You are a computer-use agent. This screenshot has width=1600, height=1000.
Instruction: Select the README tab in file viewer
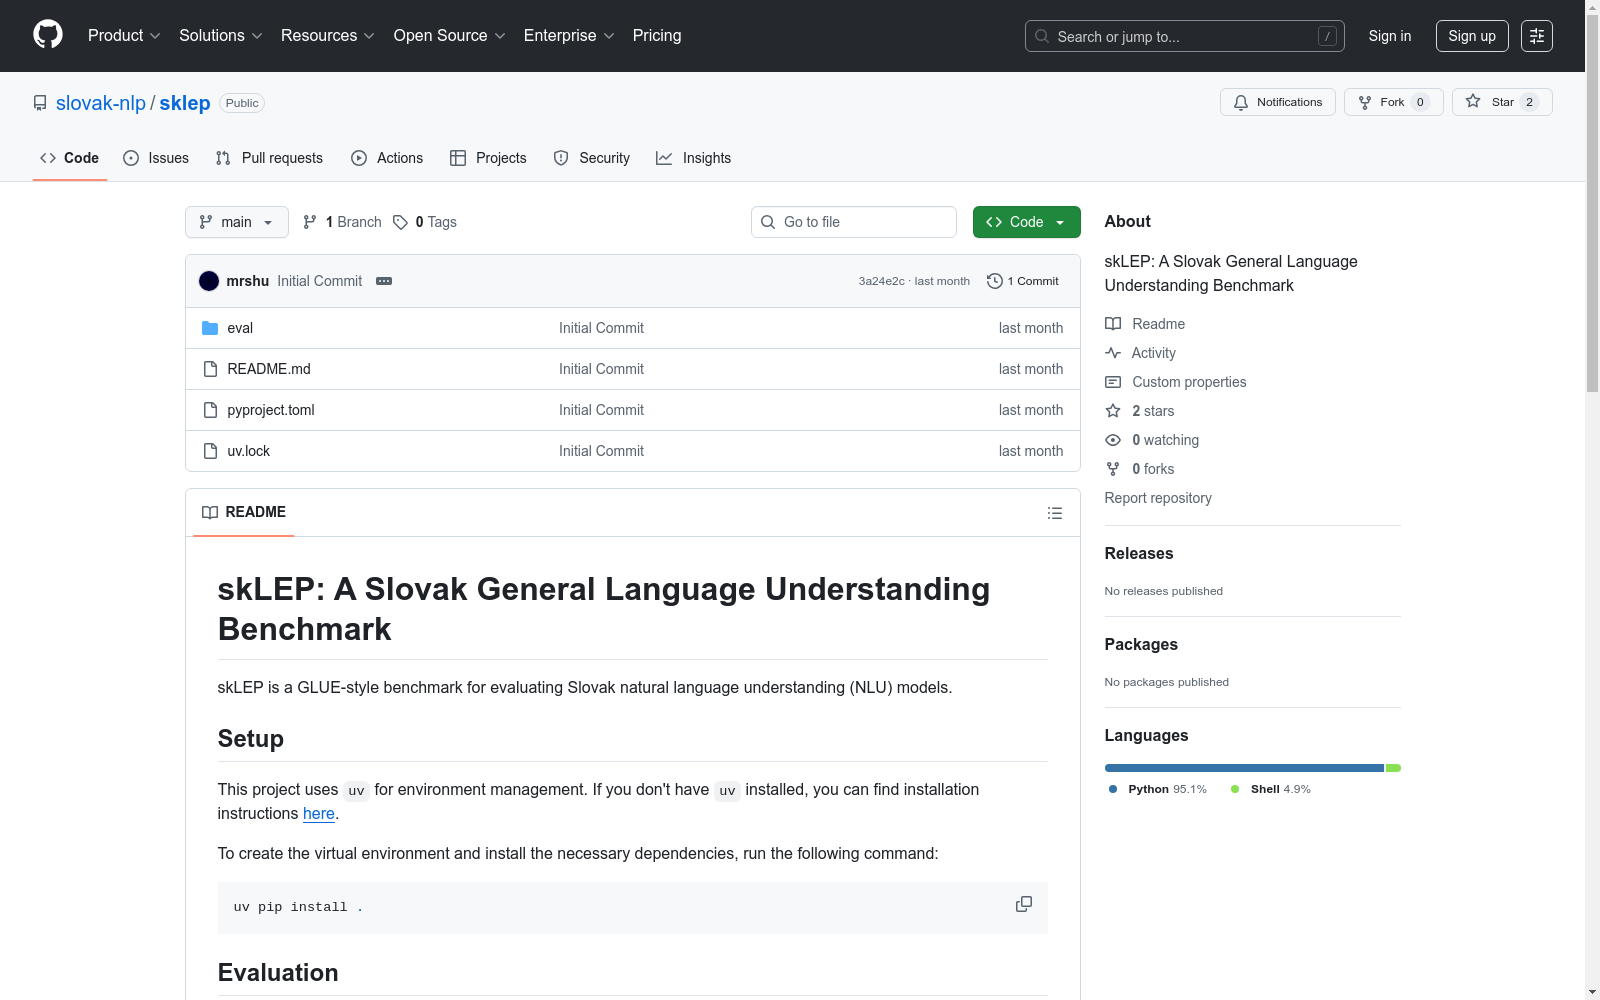(x=244, y=512)
